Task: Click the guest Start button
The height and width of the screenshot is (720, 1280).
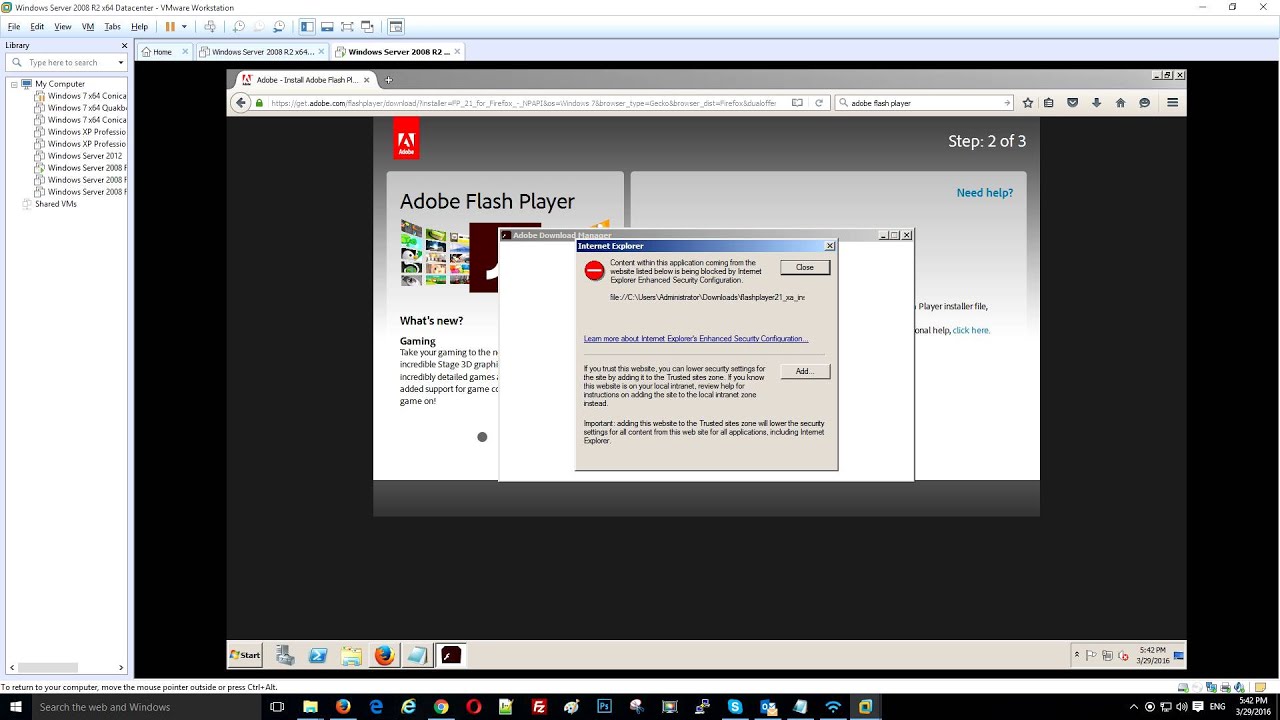Action: coord(245,655)
